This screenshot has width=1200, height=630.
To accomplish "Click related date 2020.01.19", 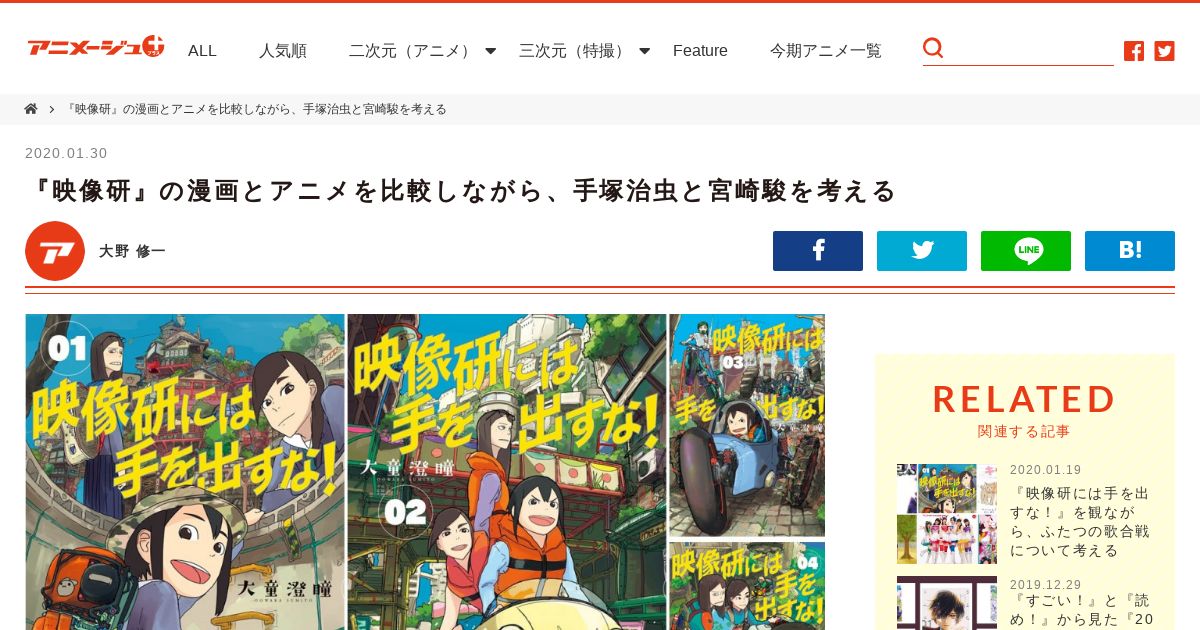I will pyautogui.click(x=1045, y=470).
